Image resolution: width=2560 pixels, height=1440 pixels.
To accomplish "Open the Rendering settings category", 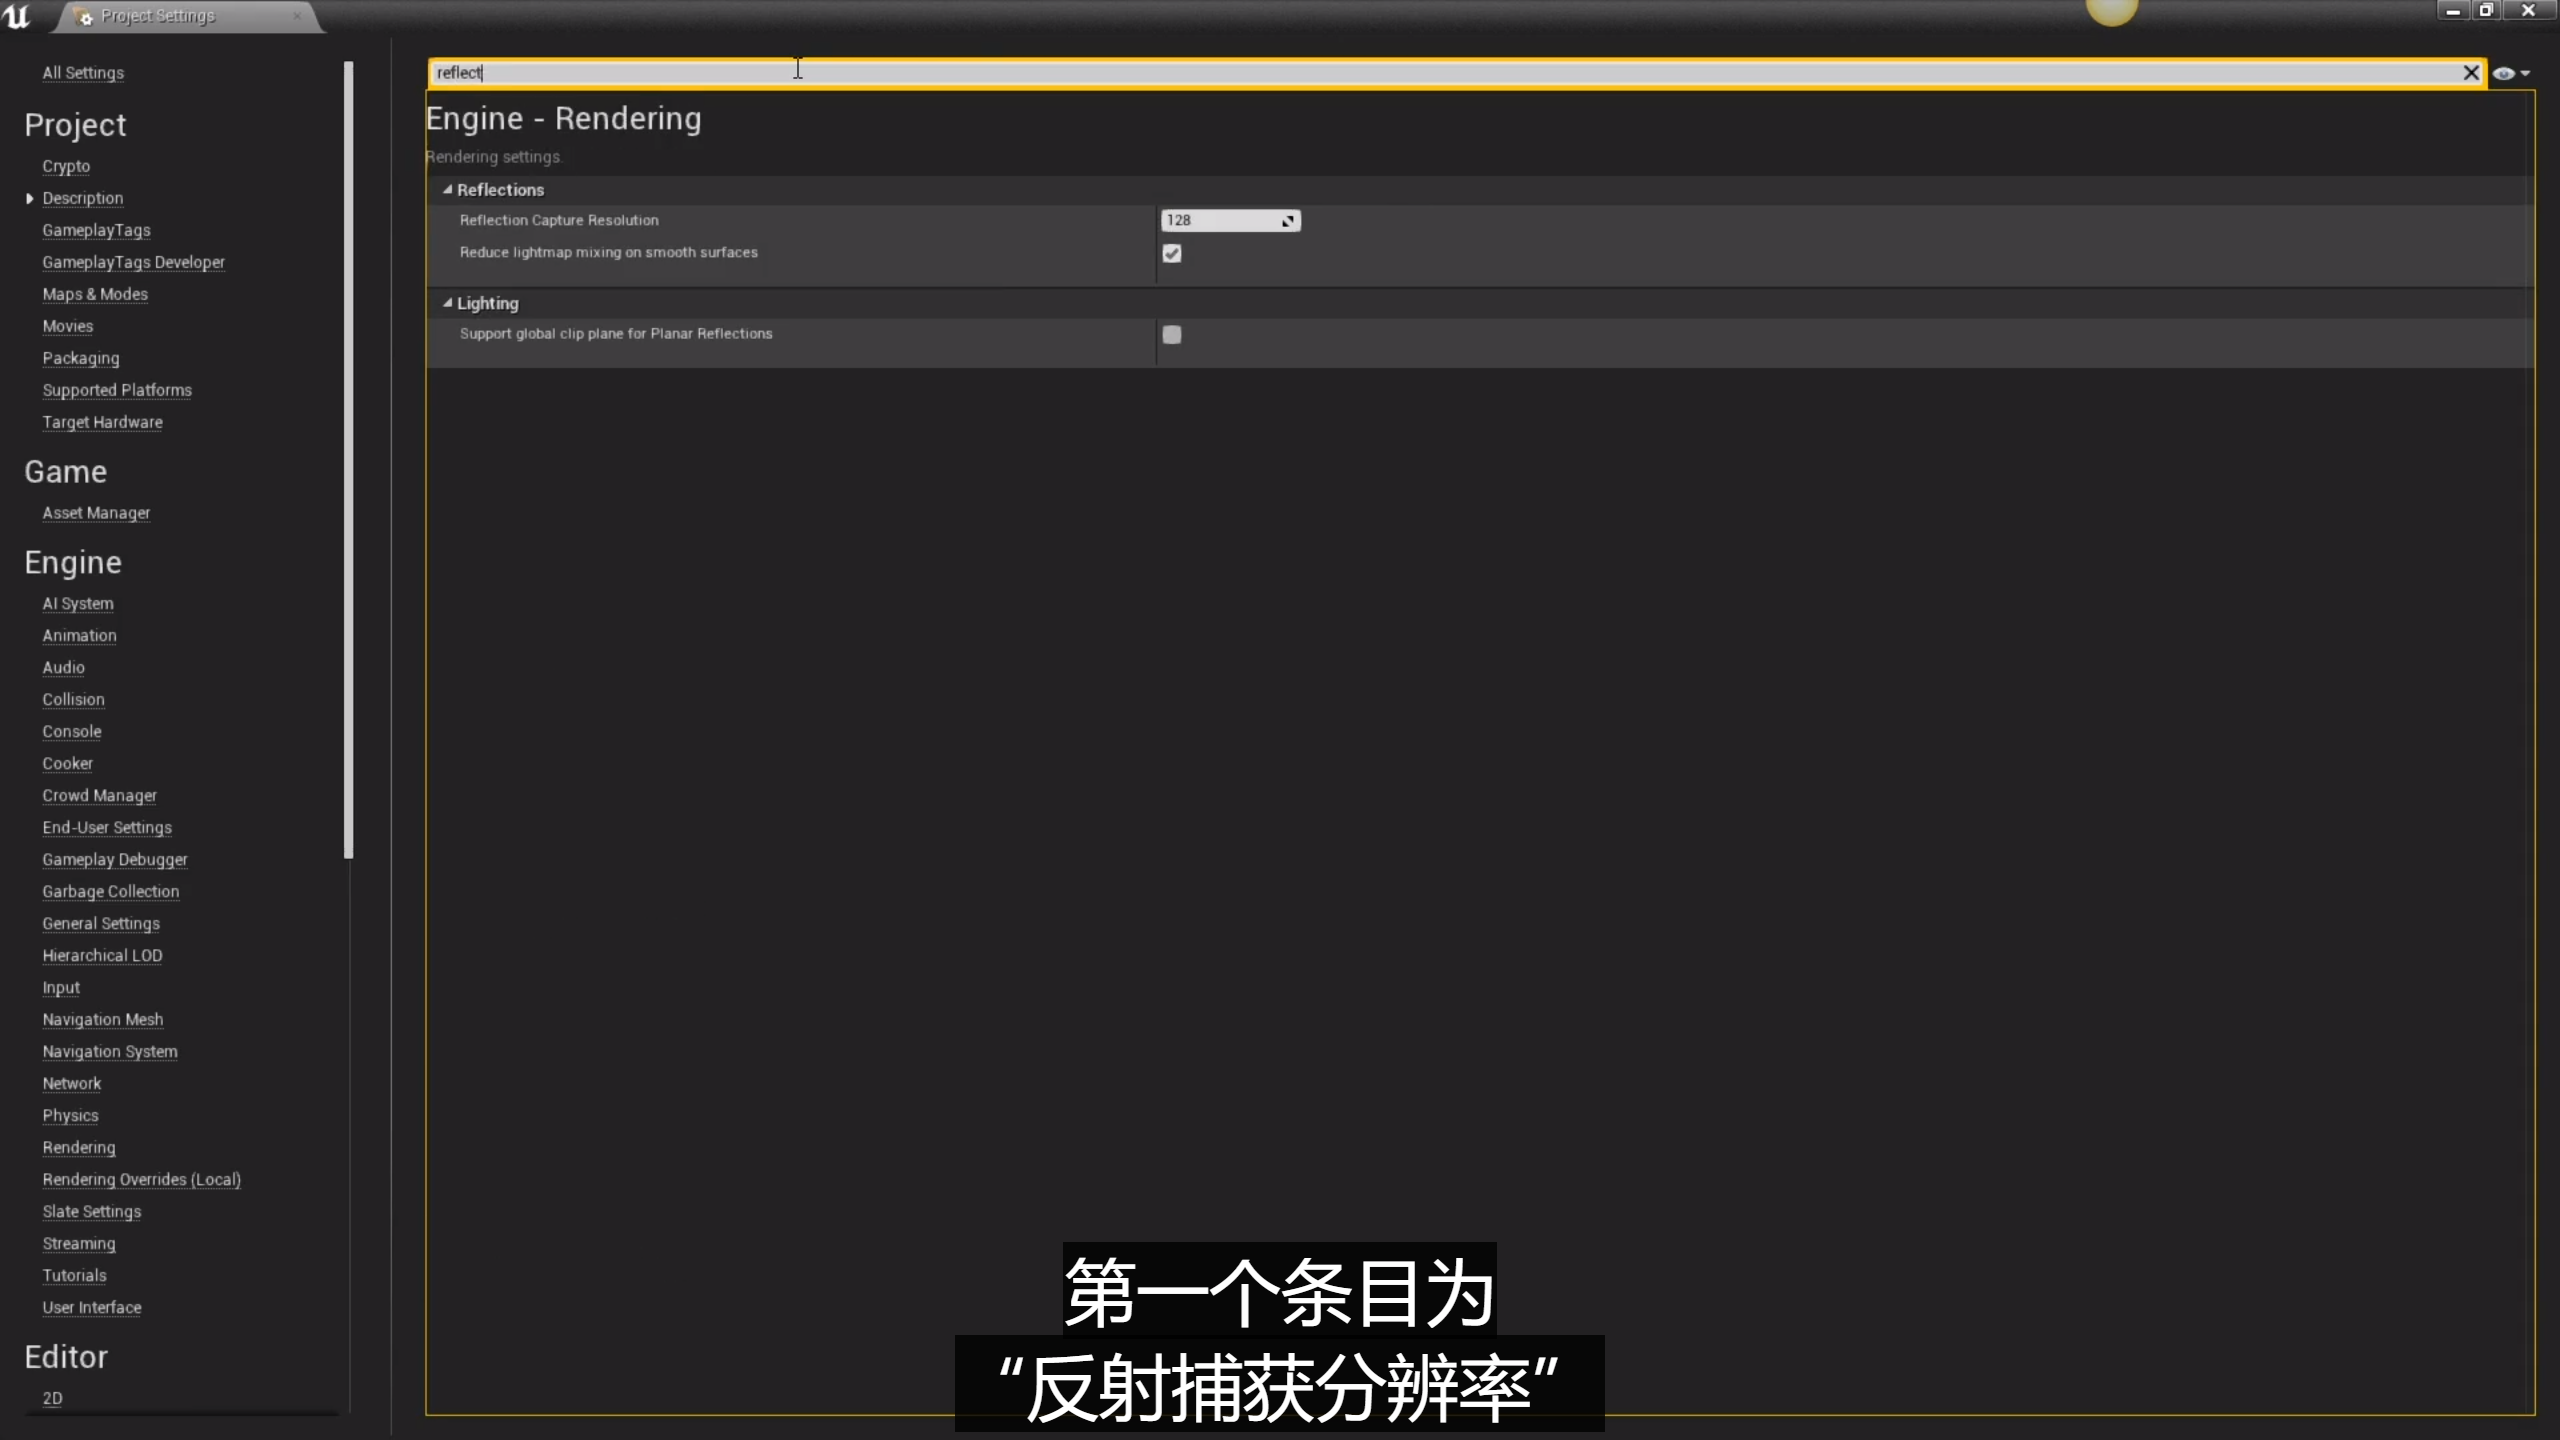I will click(x=78, y=1148).
